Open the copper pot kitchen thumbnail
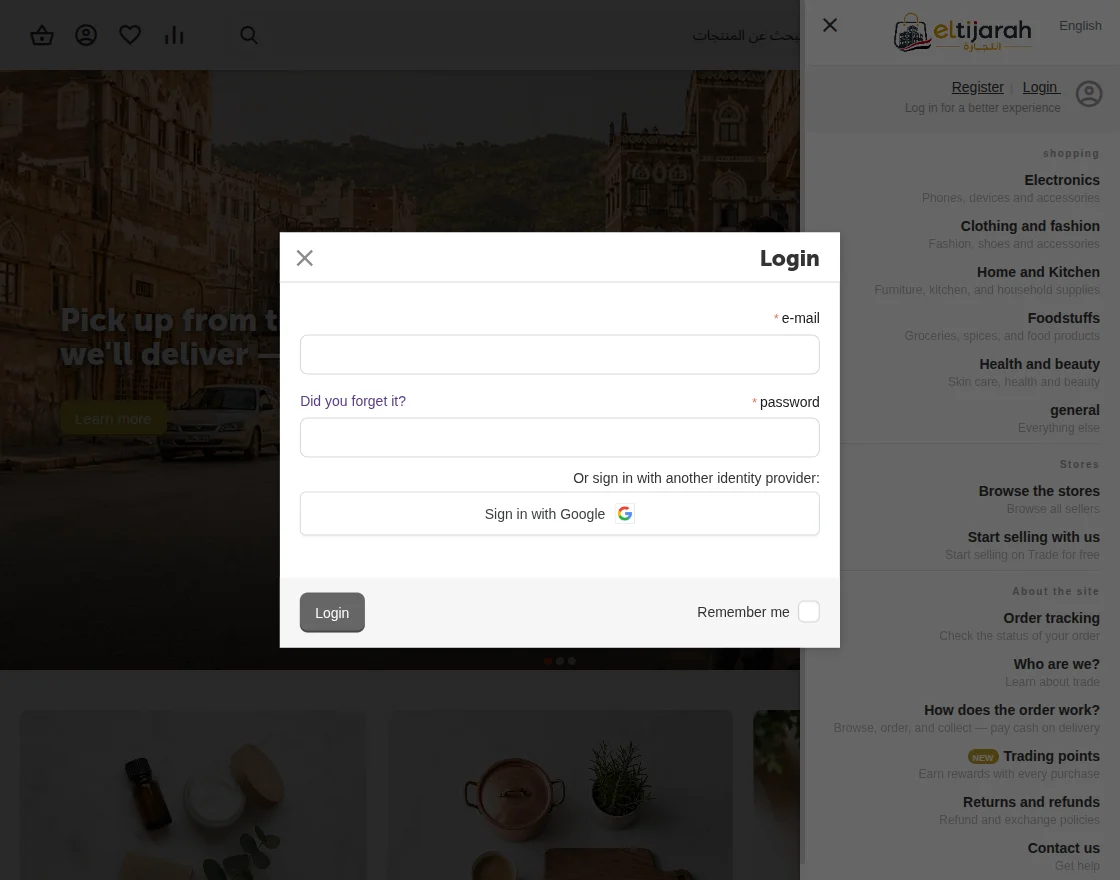Image resolution: width=1120 pixels, height=880 pixels. (x=560, y=795)
